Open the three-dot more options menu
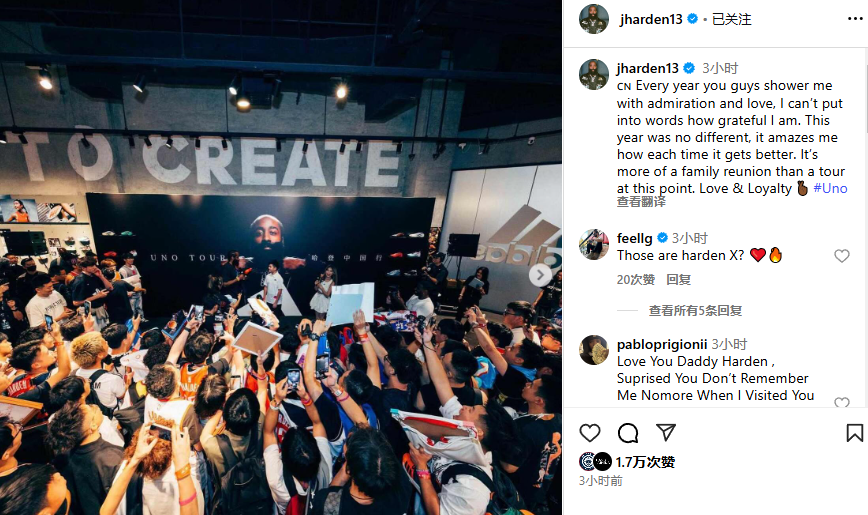868x515 pixels. [x=855, y=19]
